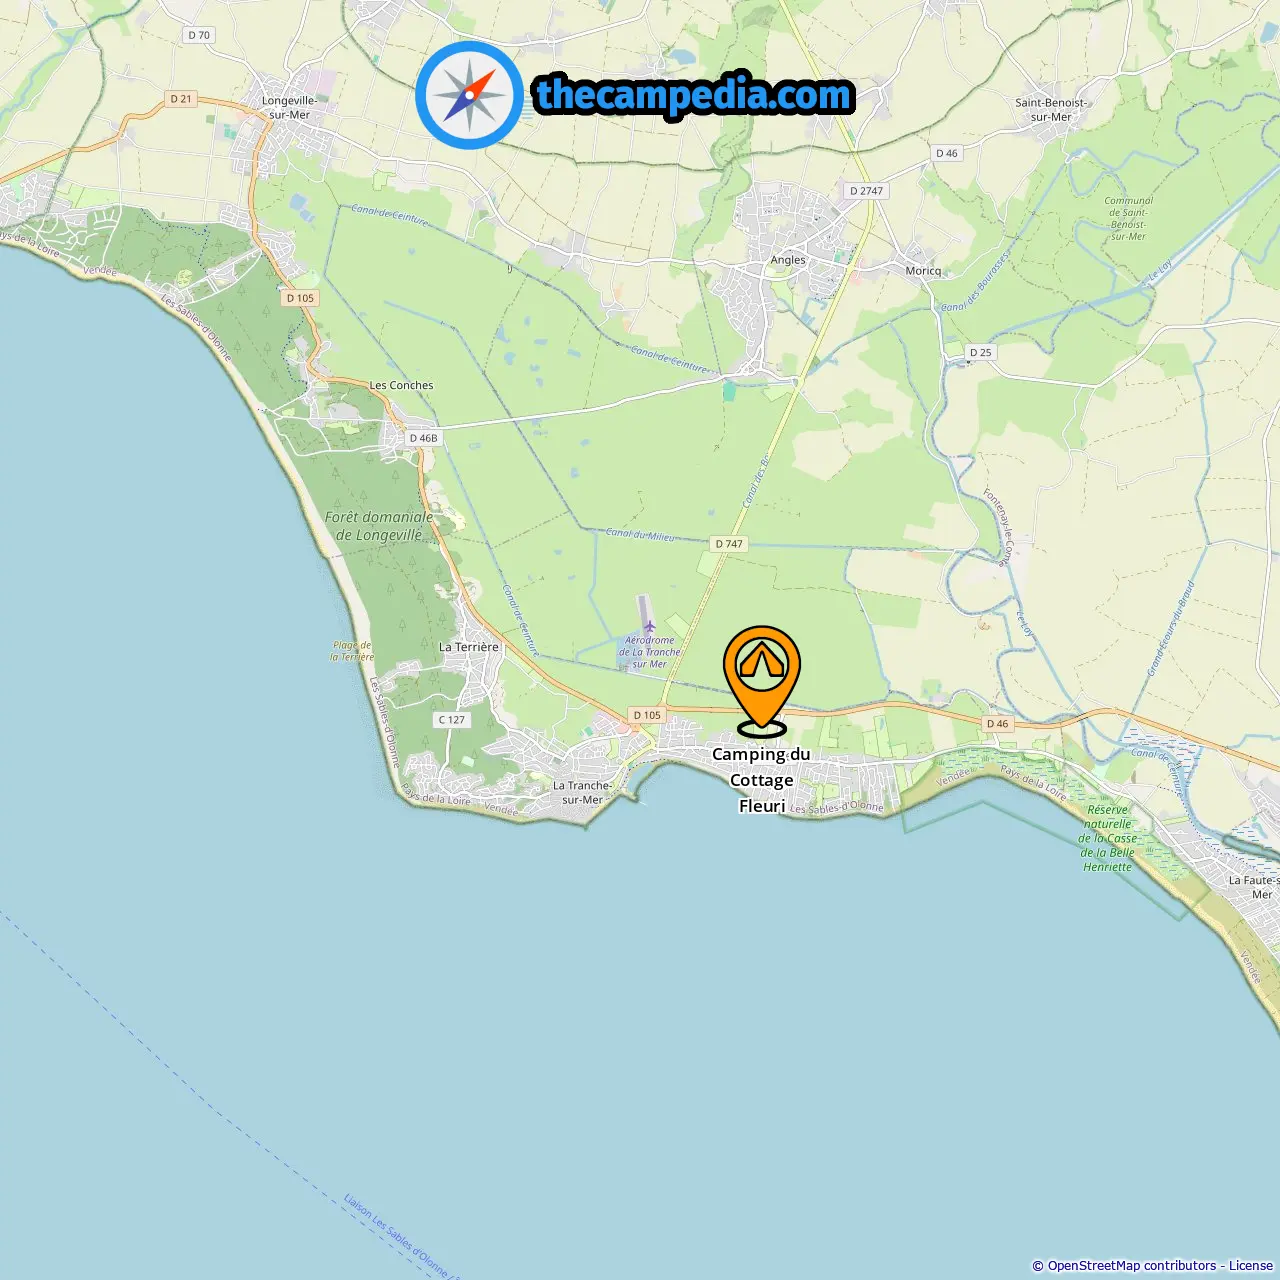Click the D 25 road shield

point(980,353)
